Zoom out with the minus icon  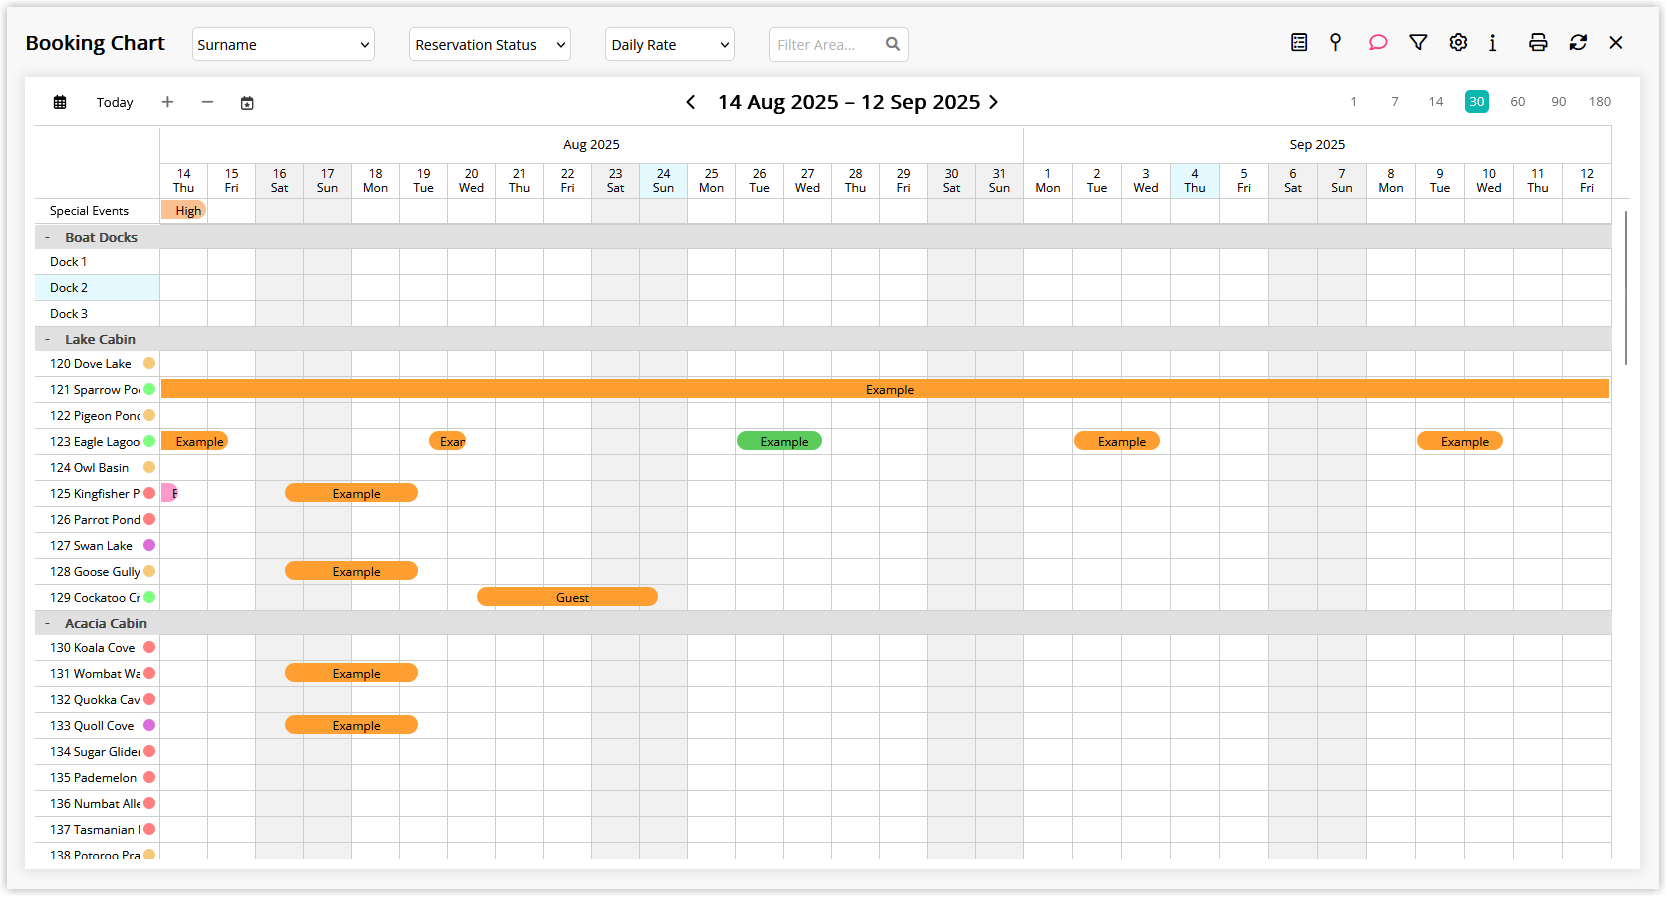(x=207, y=102)
